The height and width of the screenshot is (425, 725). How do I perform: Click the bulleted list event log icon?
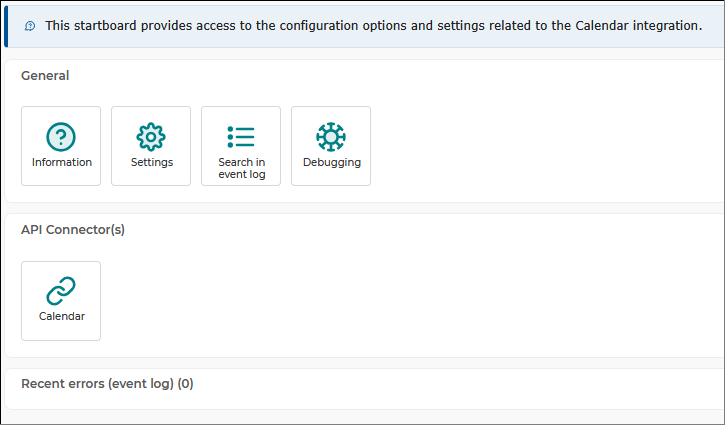pos(241,136)
